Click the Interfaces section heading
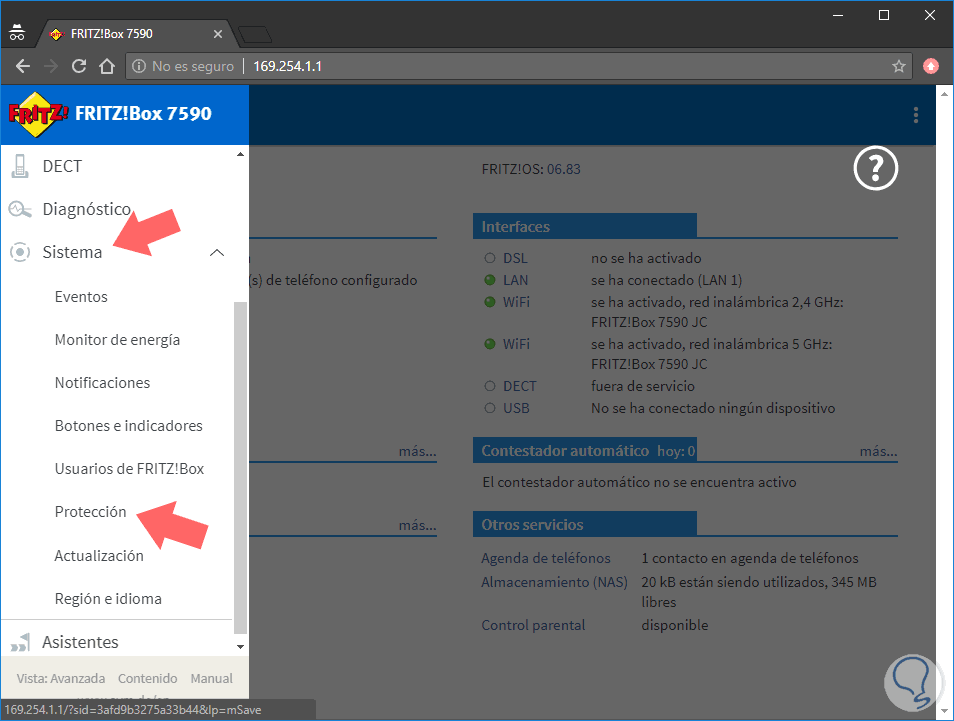The image size is (954, 721). pyautogui.click(x=515, y=226)
